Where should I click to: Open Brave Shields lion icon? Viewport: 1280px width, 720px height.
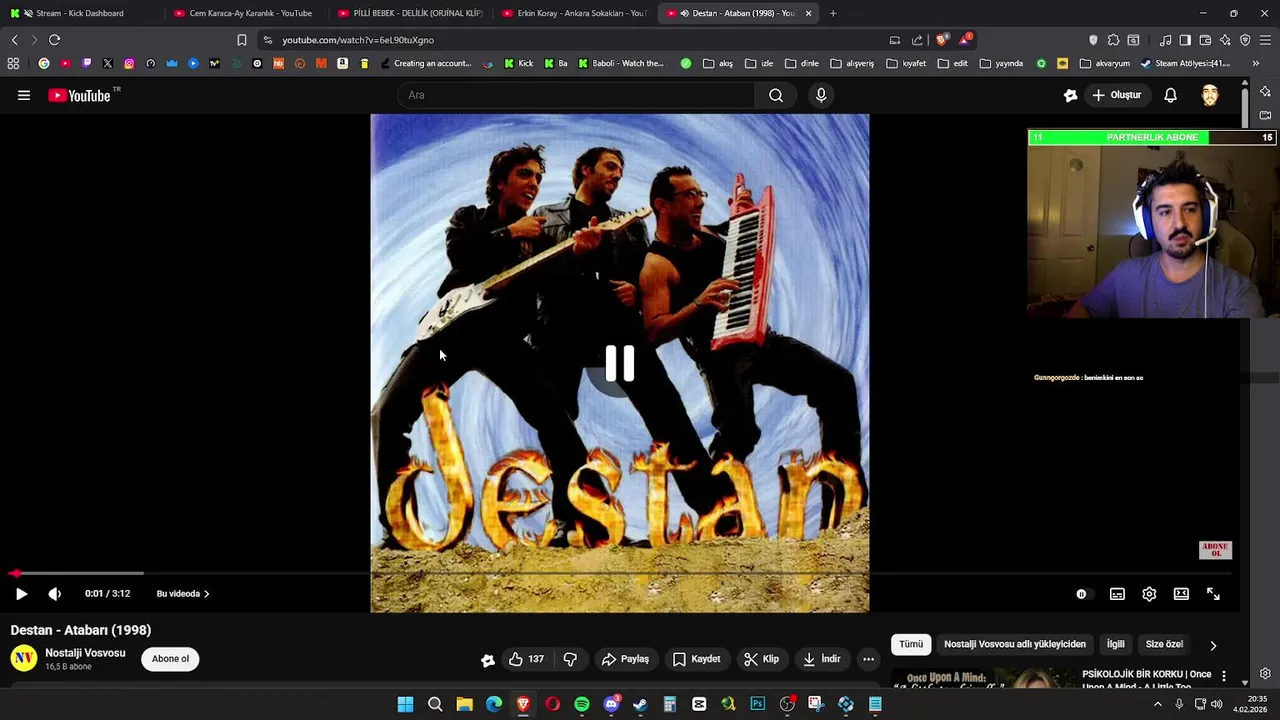coord(941,40)
